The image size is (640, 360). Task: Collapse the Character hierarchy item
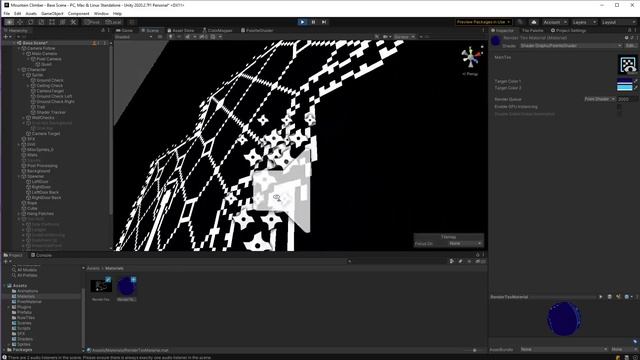click(19, 69)
